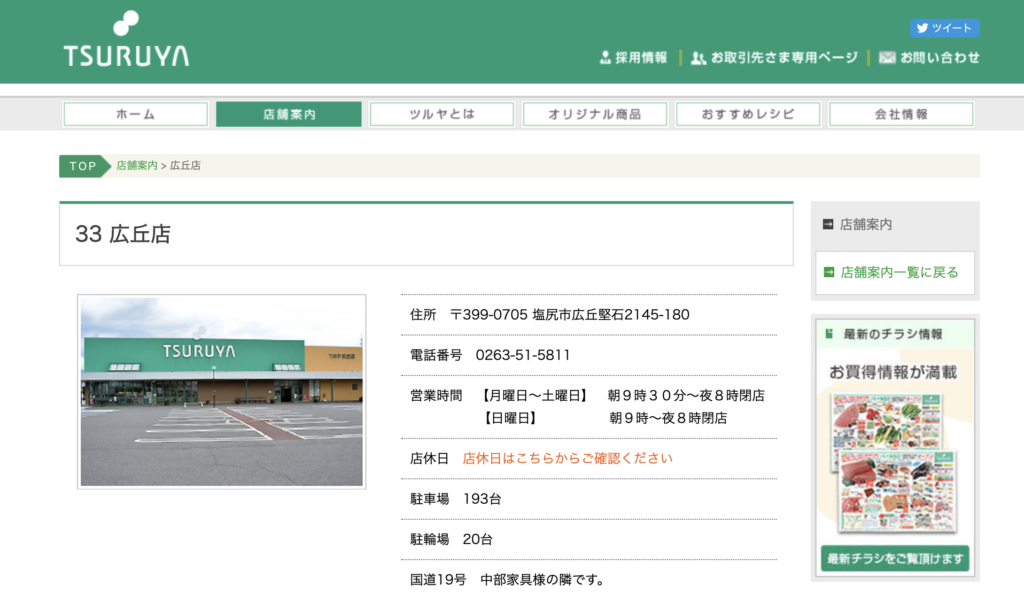Image resolution: width=1024 pixels, height=593 pixels.
Task: Click the 【日曜日】 label
Action: coord(510,418)
